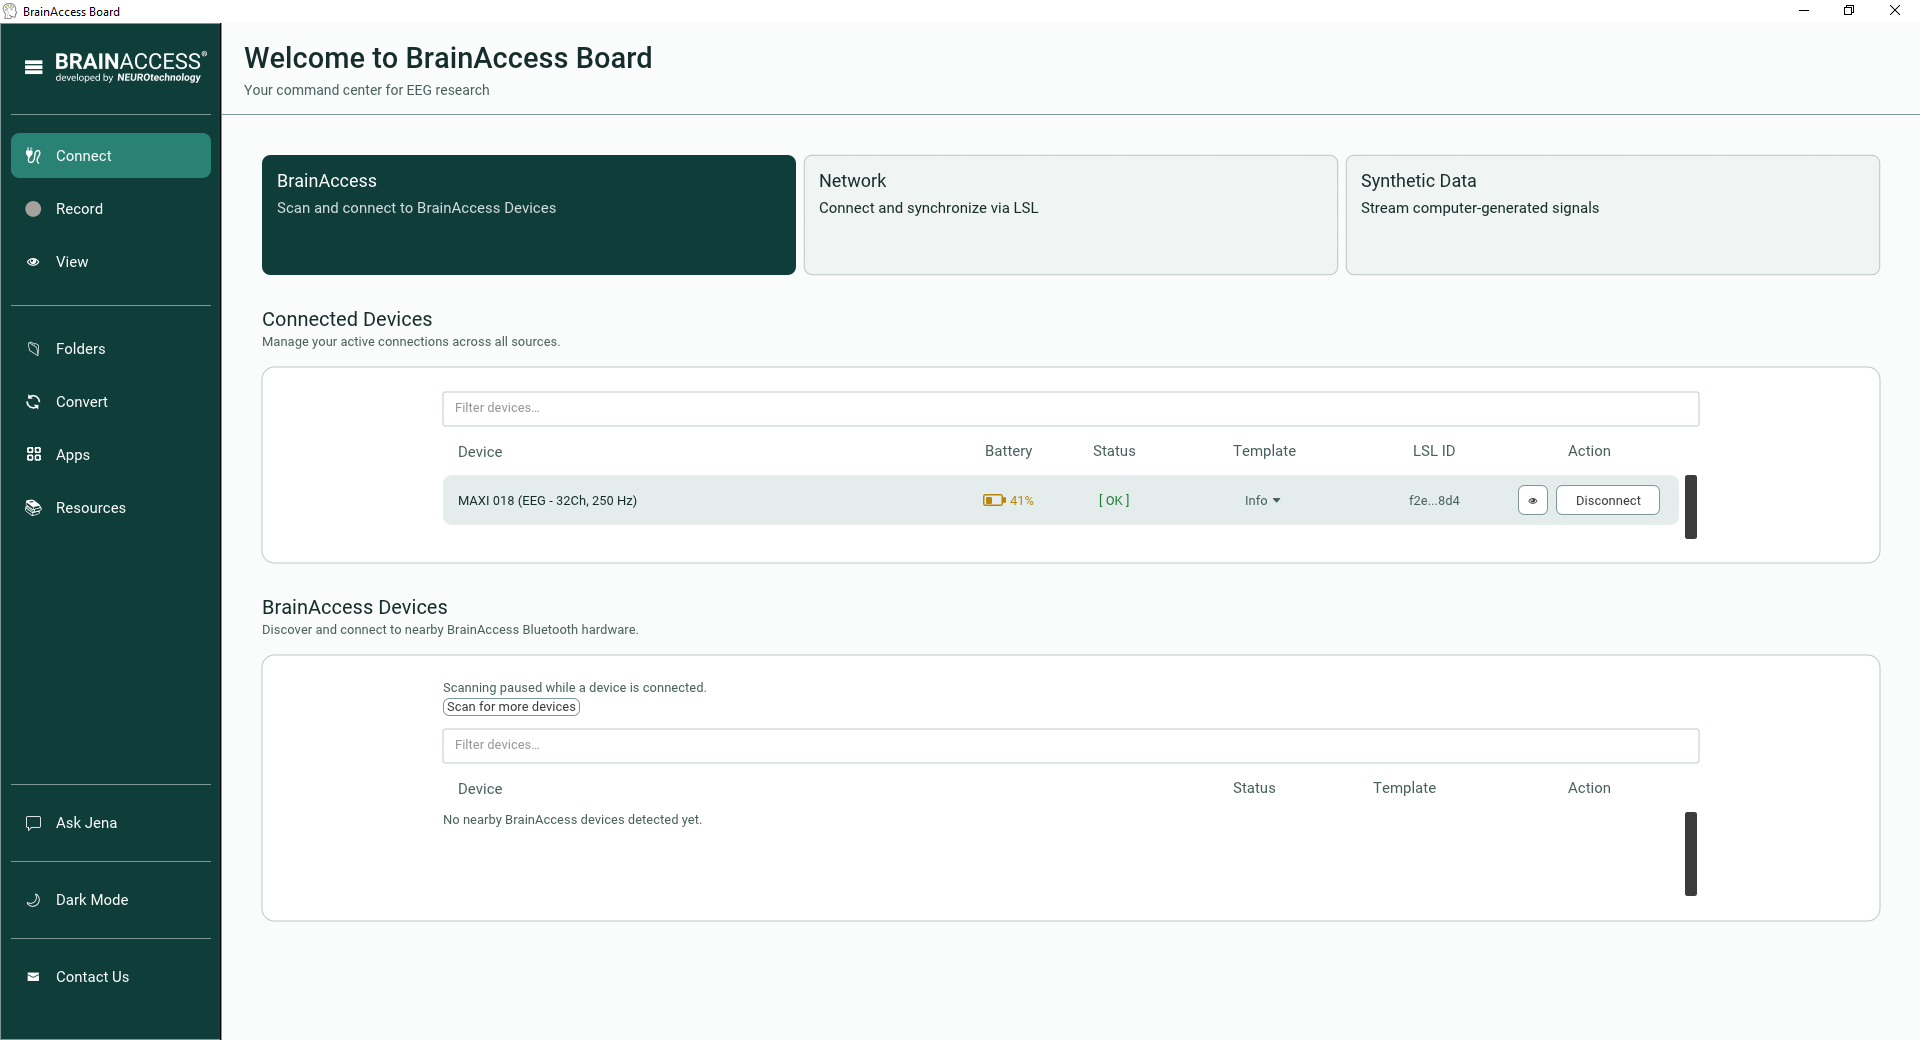Viewport: 1920px width, 1040px height.
Task: Click the app icon in title bar
Action: [x=10, y=11]
